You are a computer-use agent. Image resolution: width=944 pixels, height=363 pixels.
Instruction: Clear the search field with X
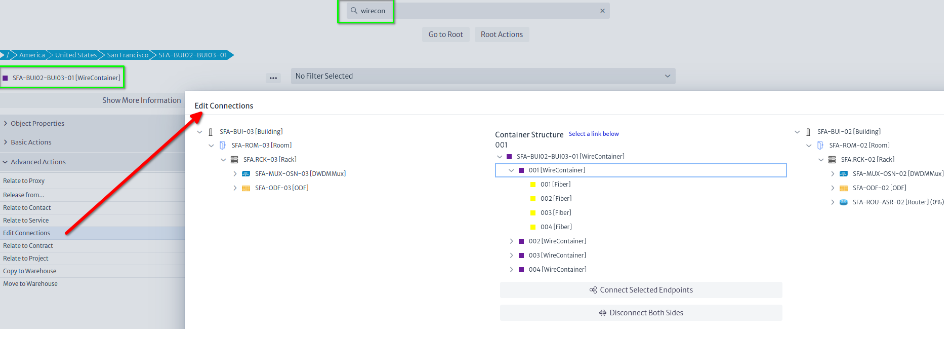[602, 11]
